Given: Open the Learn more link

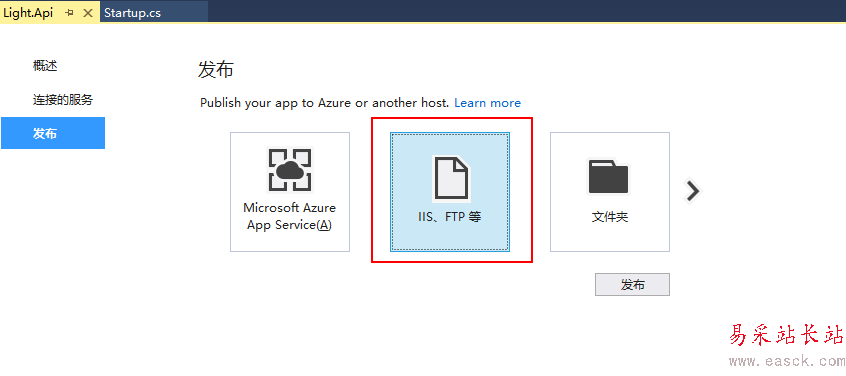Looking at the screenshot, I should 488,103.
